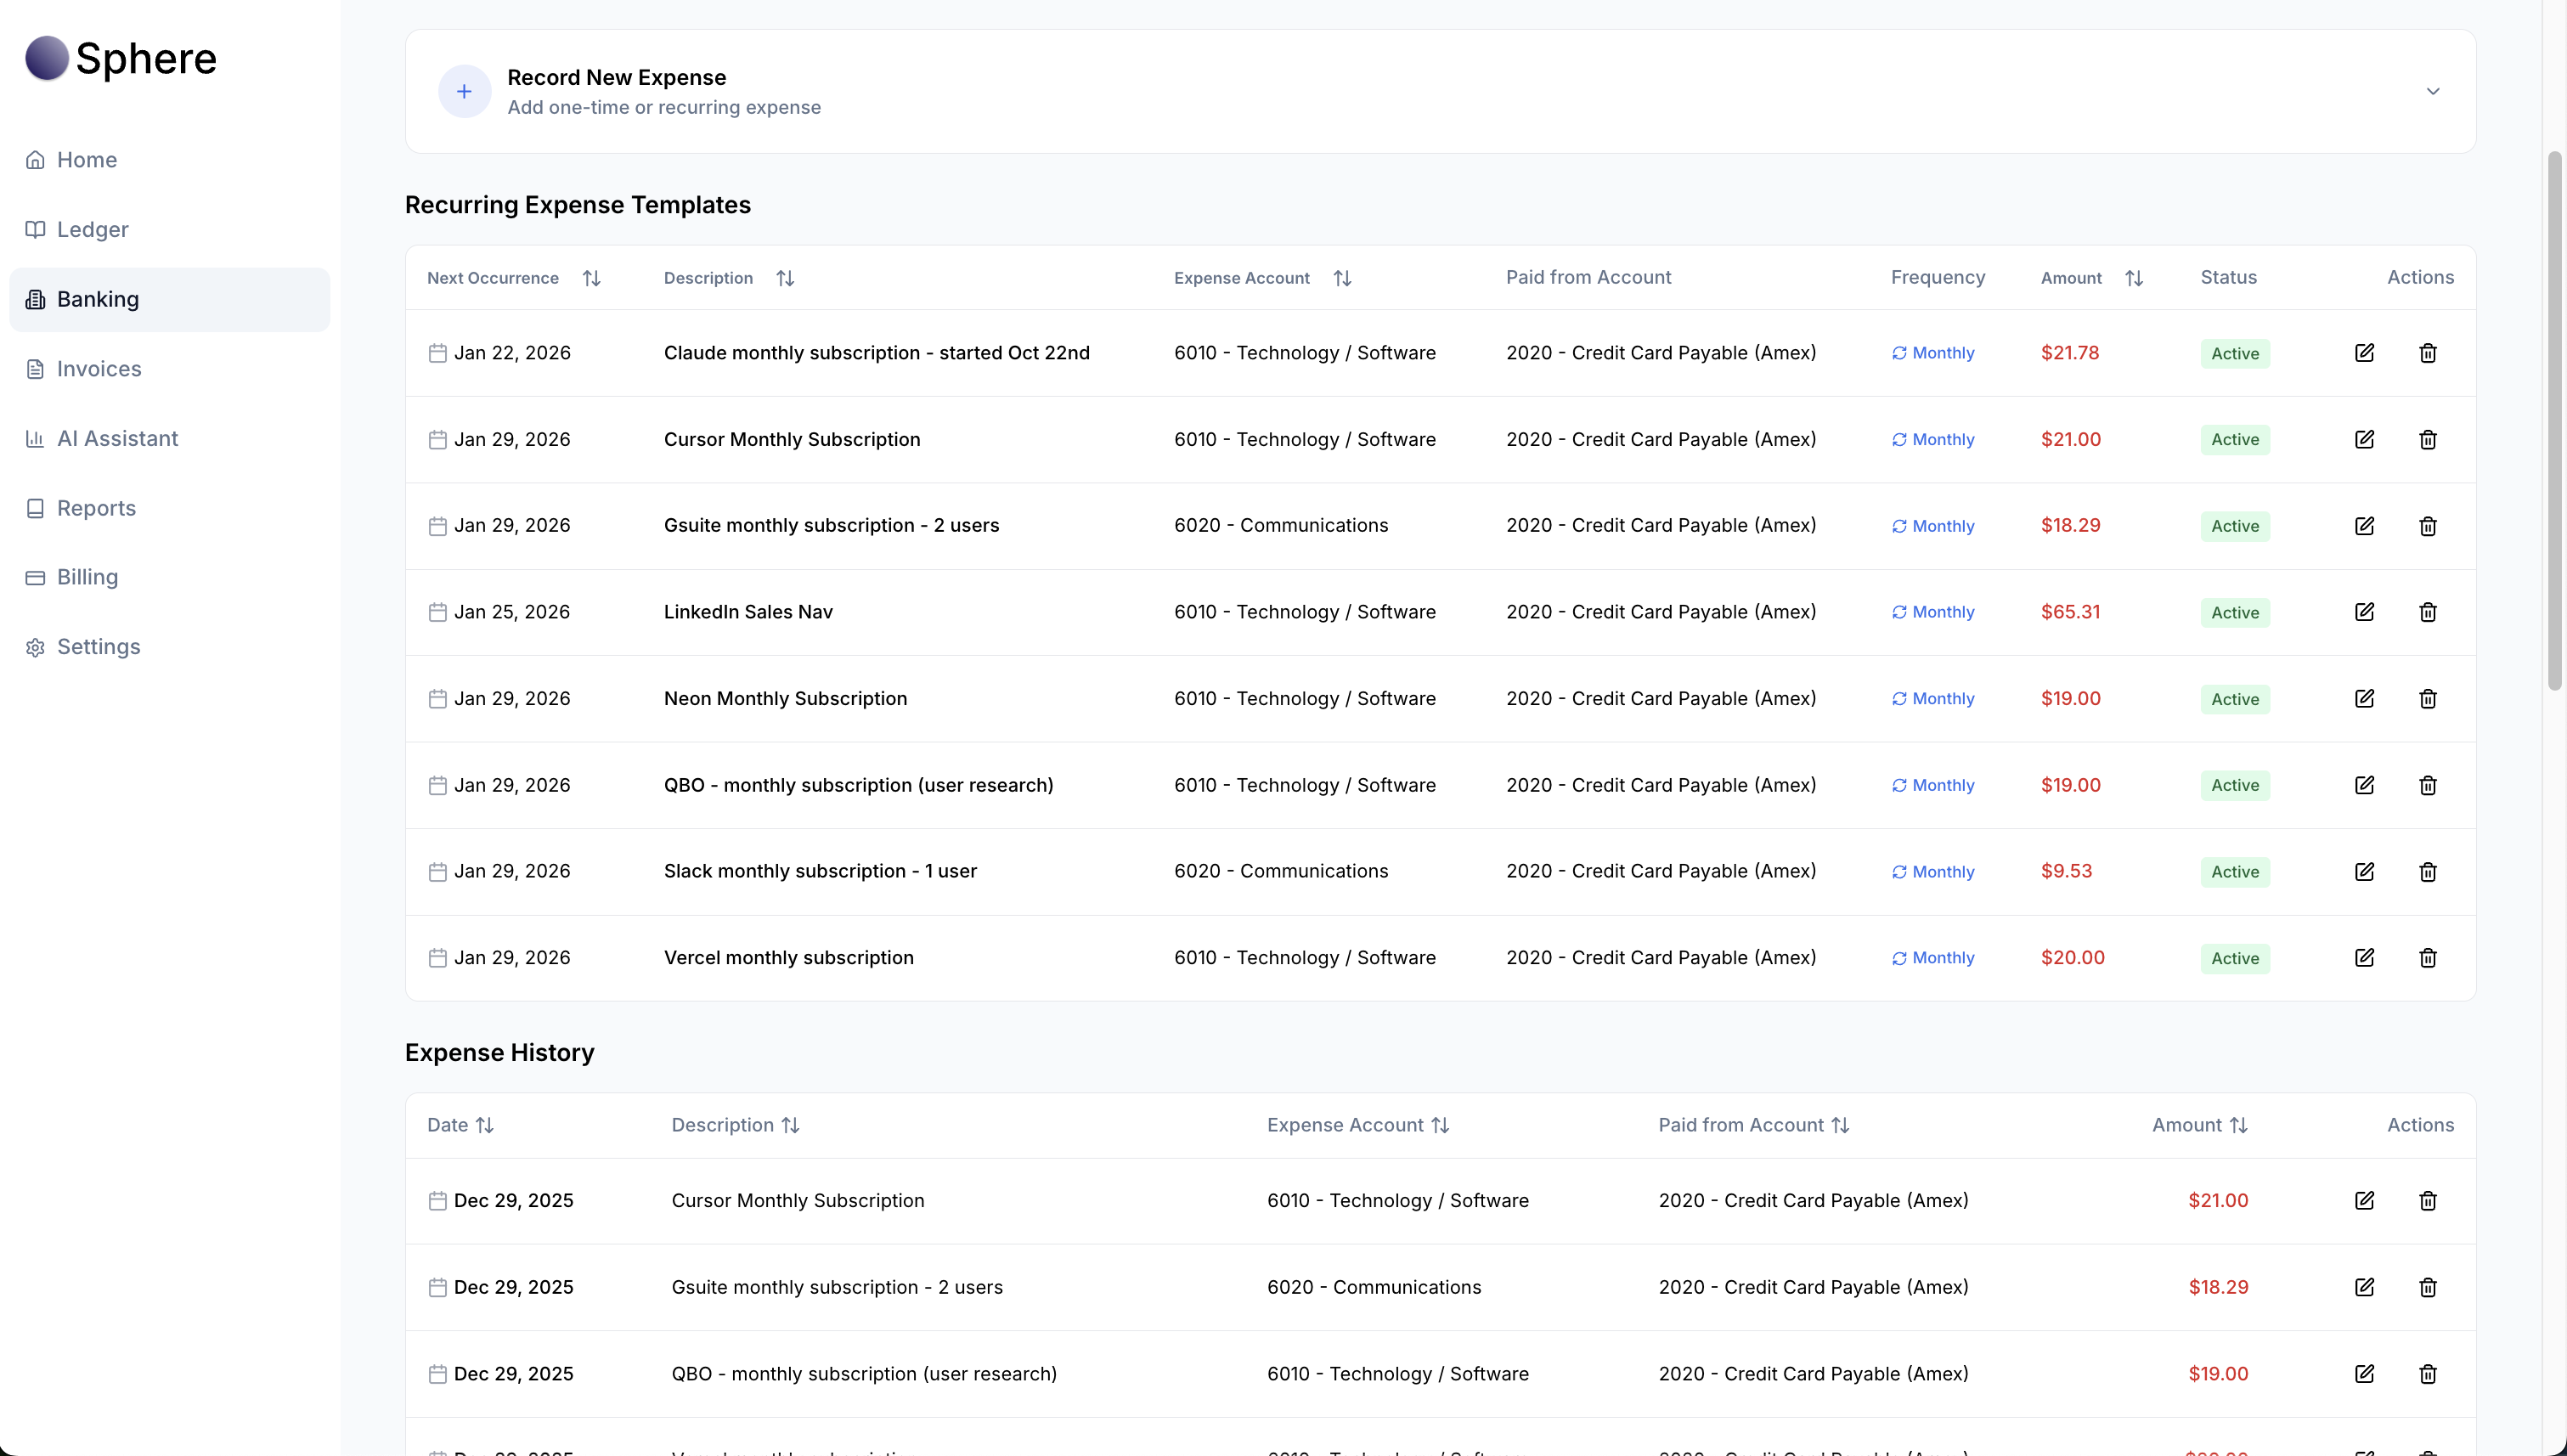The width and height of the screenshot is (2567, 1456).
Task: Delete the Slack monthly subscription template
Action: 2427,872
